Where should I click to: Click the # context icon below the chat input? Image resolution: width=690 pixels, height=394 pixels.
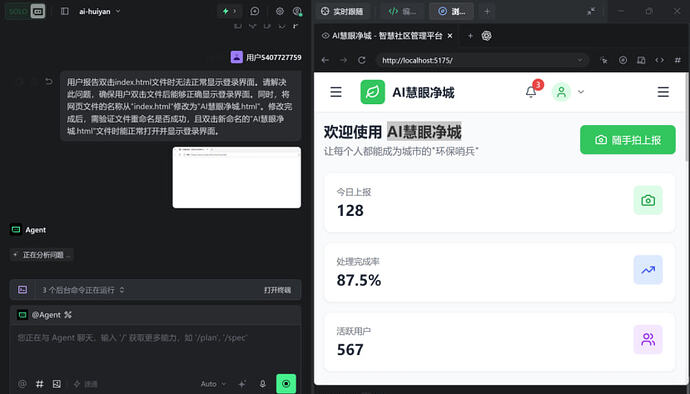coord(40,384)
